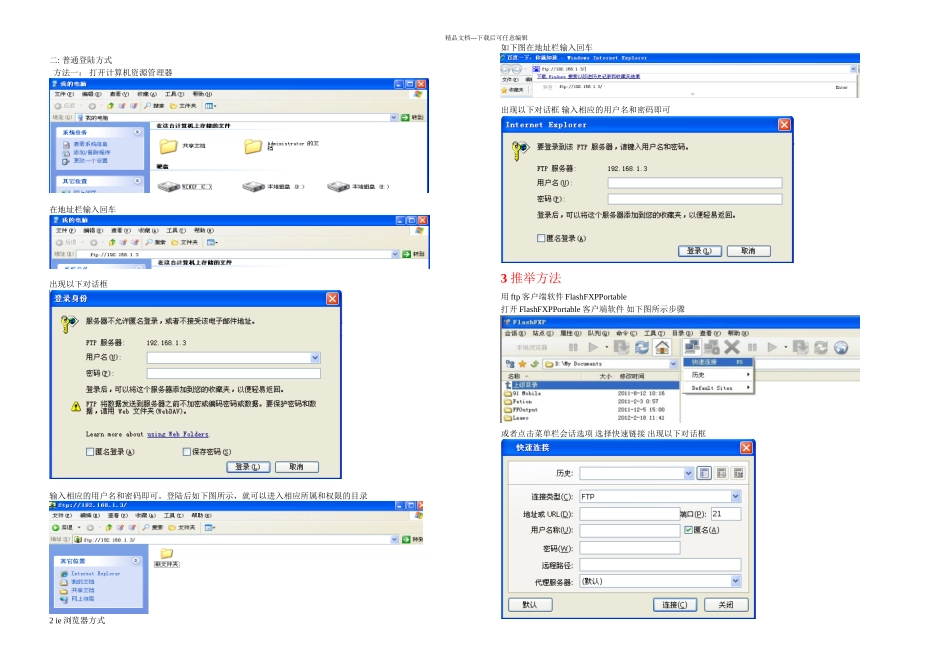Tick 匿名登录 in the Internet Explorer dialog

coord(541,238)
